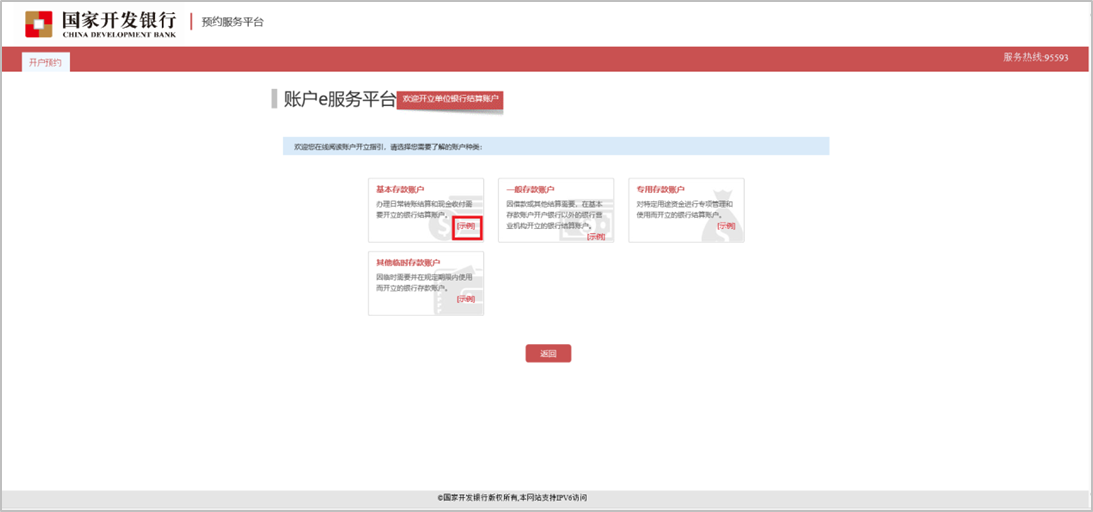Choose the 专用存款账户 card title
This screenshot has height=512, width=1093.
click(x=660, y=189)
